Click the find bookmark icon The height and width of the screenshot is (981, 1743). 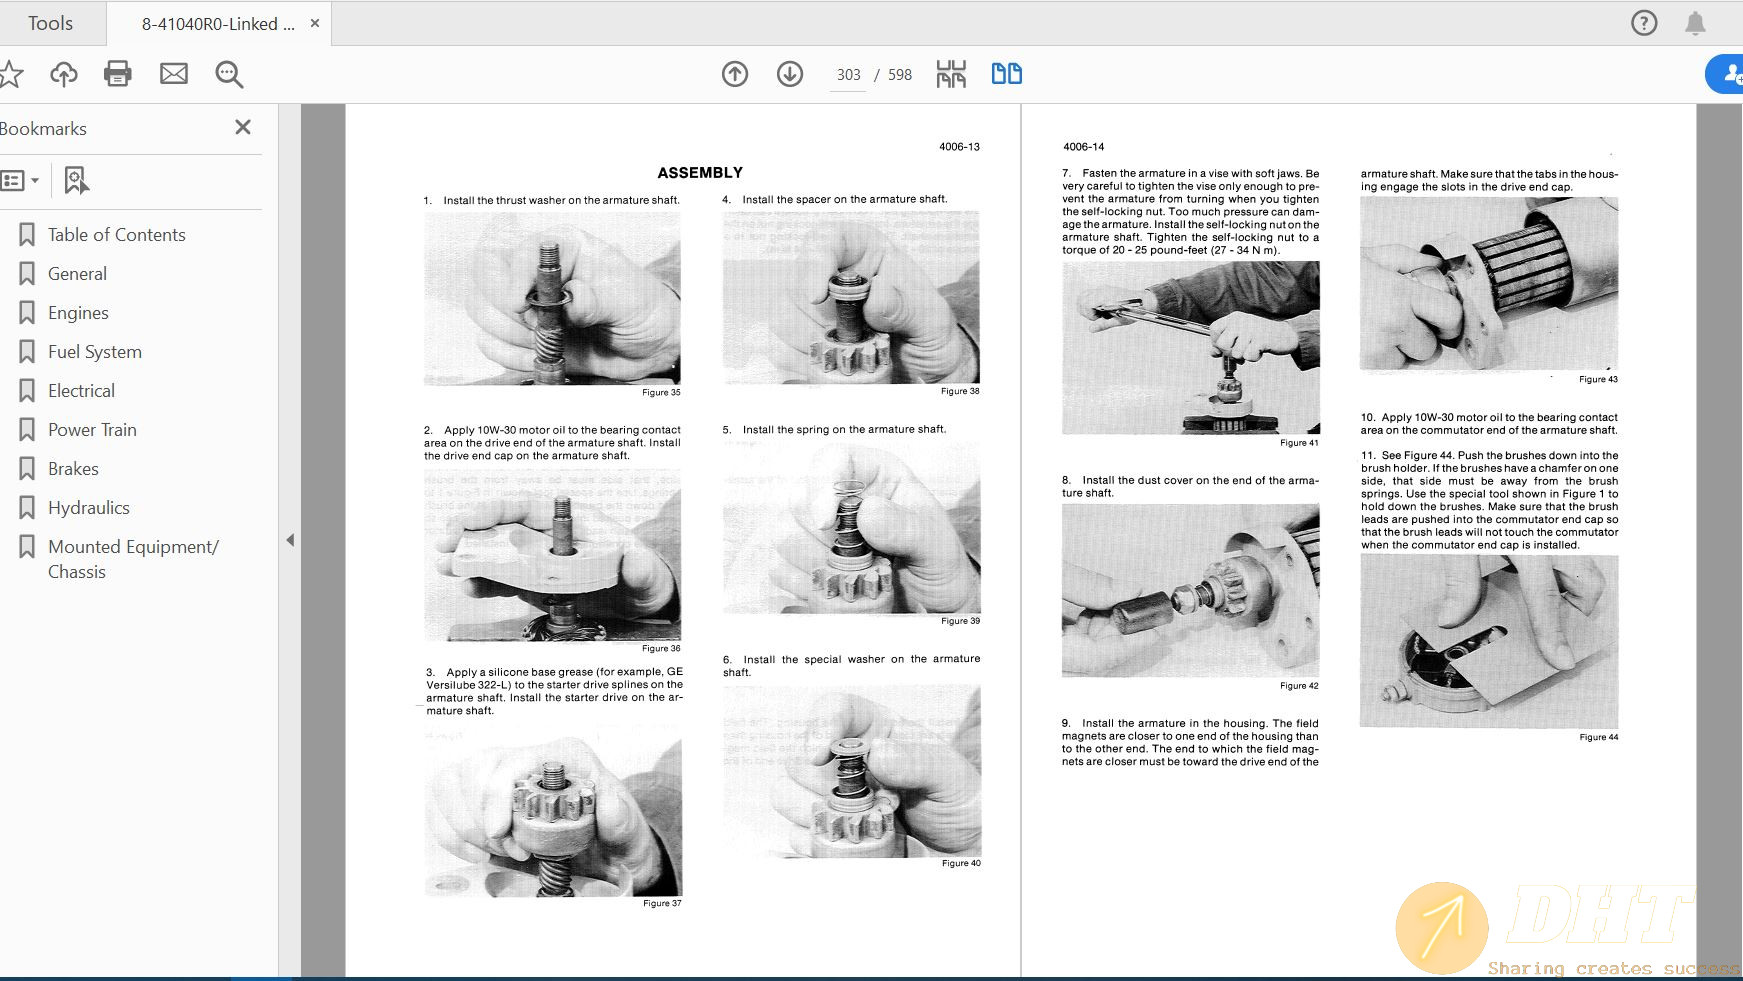[x=76, y=181]
